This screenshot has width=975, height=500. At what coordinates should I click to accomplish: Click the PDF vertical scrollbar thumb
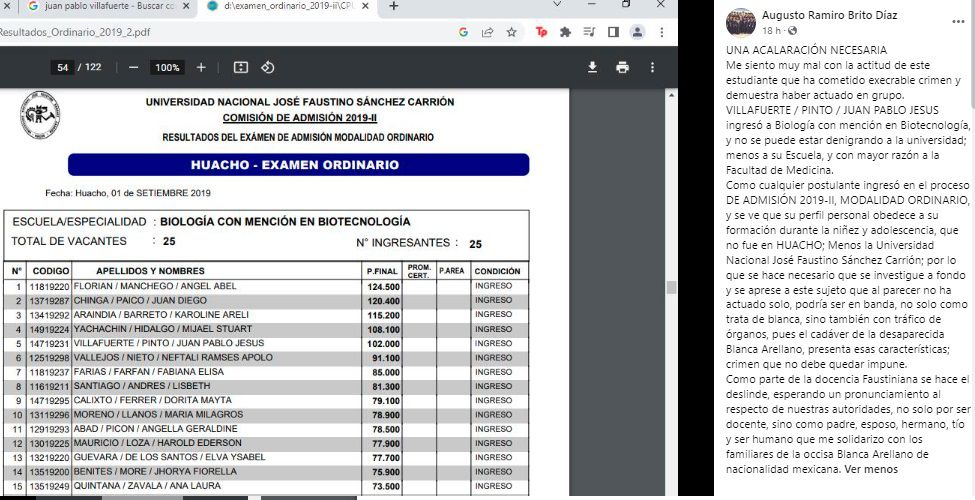[x=670, y=287]
